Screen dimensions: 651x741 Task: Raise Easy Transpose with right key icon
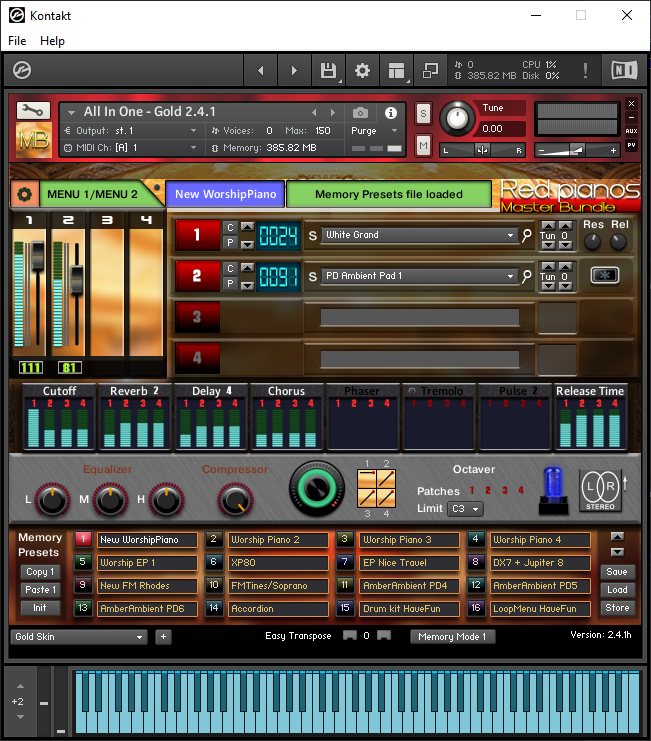click(384, 636)
